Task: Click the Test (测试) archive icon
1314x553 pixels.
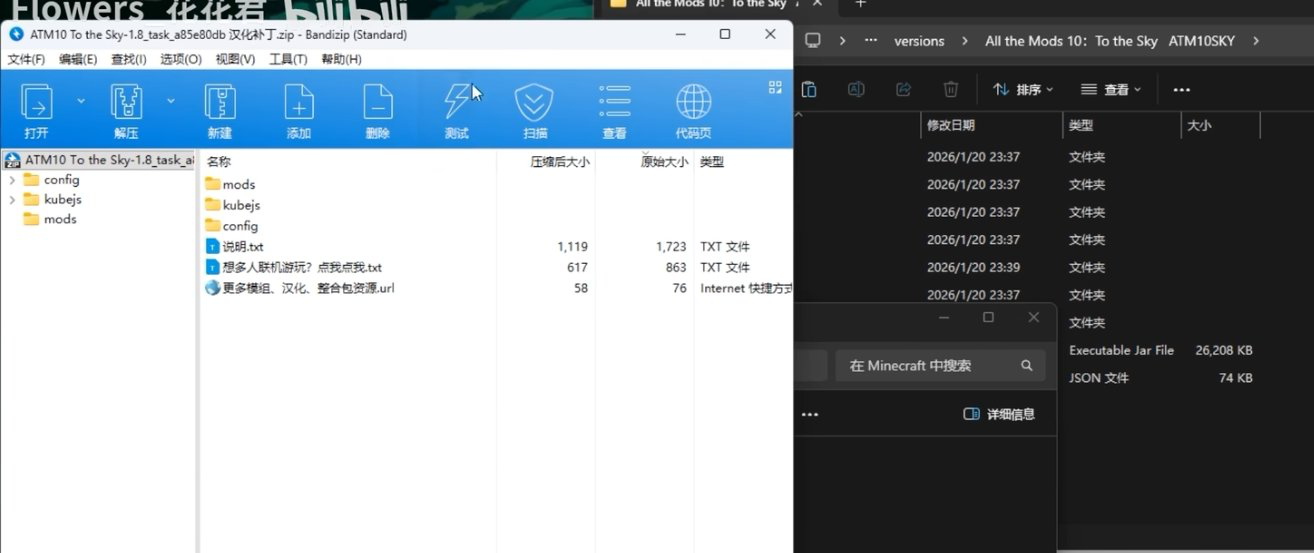Action: (457, 103)
